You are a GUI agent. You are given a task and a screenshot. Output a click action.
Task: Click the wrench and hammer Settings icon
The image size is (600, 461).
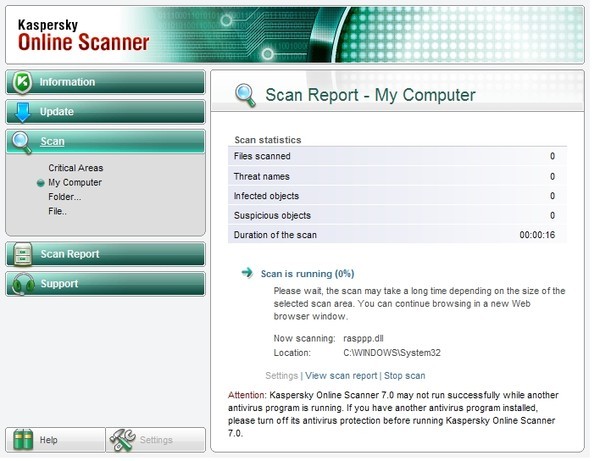(123, 440)
